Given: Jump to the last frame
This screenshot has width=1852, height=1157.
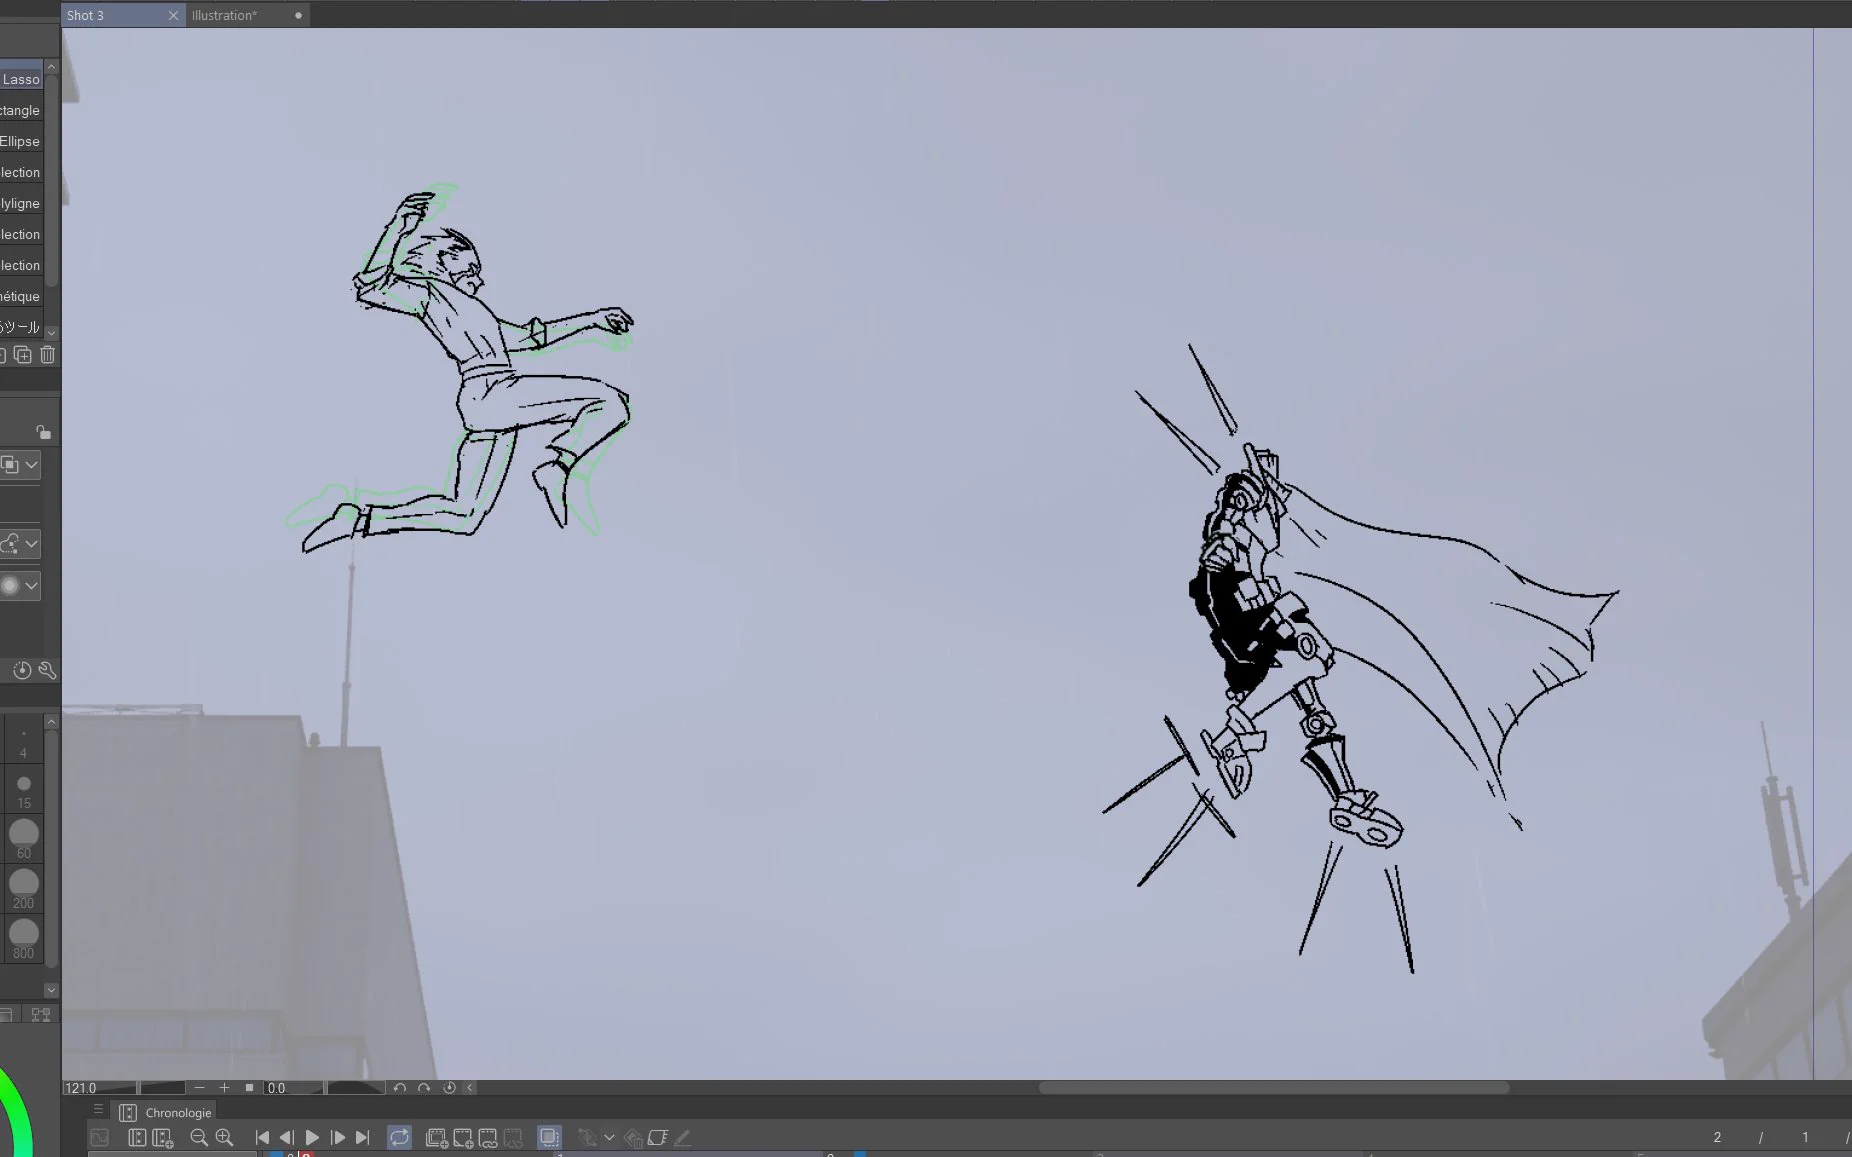Looking at the screenshot, I should [362, 1137].
